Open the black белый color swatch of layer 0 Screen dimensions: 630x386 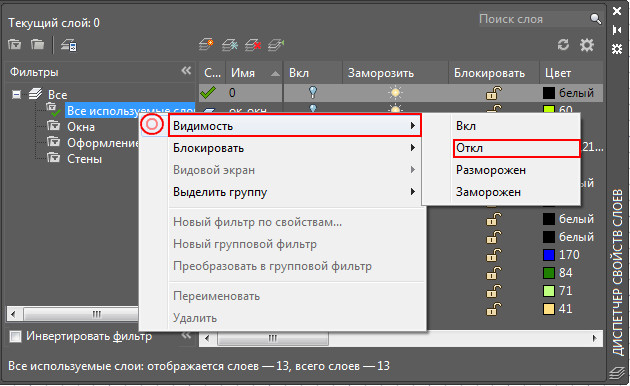click(x=549, y=93)
